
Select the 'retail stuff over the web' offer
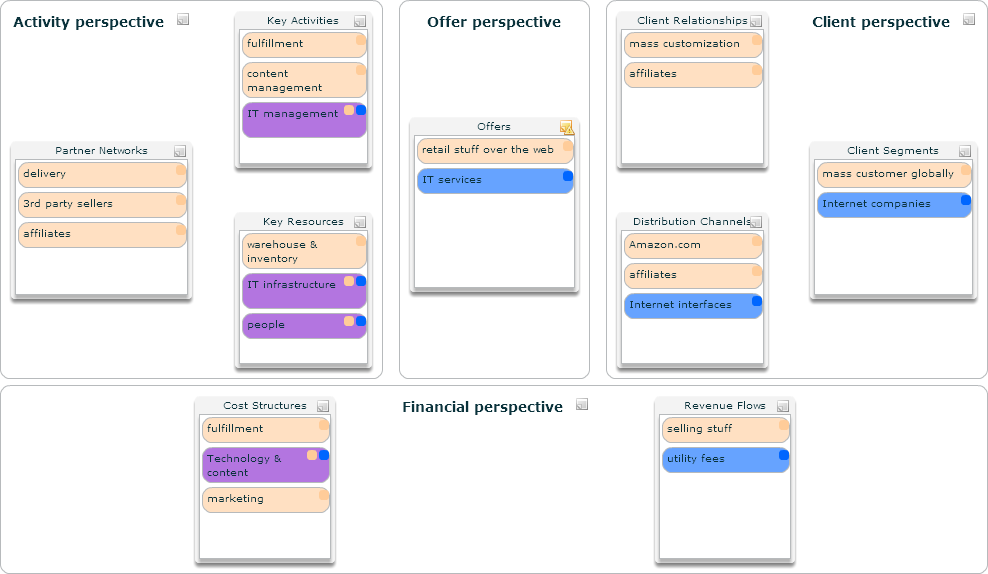490,150
